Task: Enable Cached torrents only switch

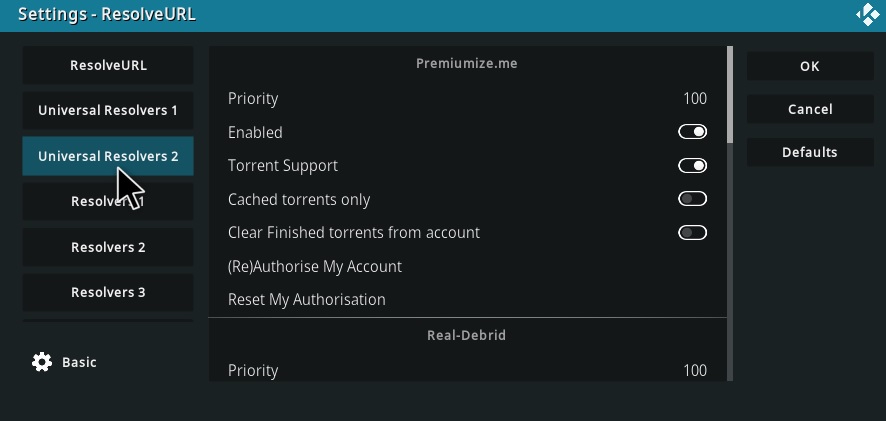Action: click(x=692, y=199)
